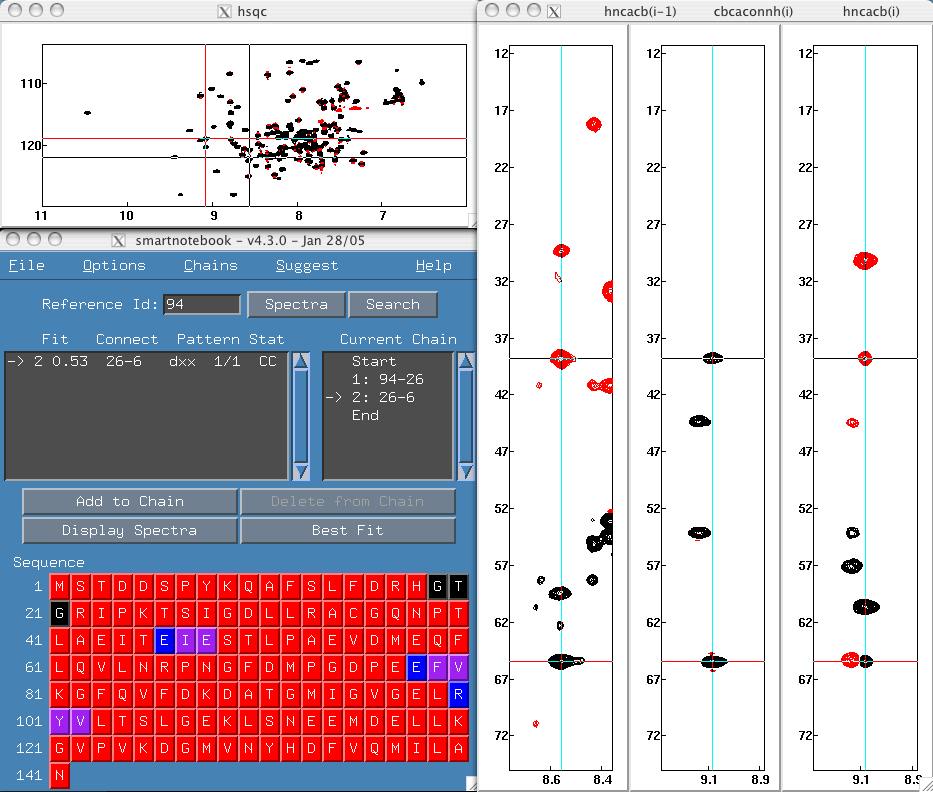Click the Add to Chain button

(129, 501)
